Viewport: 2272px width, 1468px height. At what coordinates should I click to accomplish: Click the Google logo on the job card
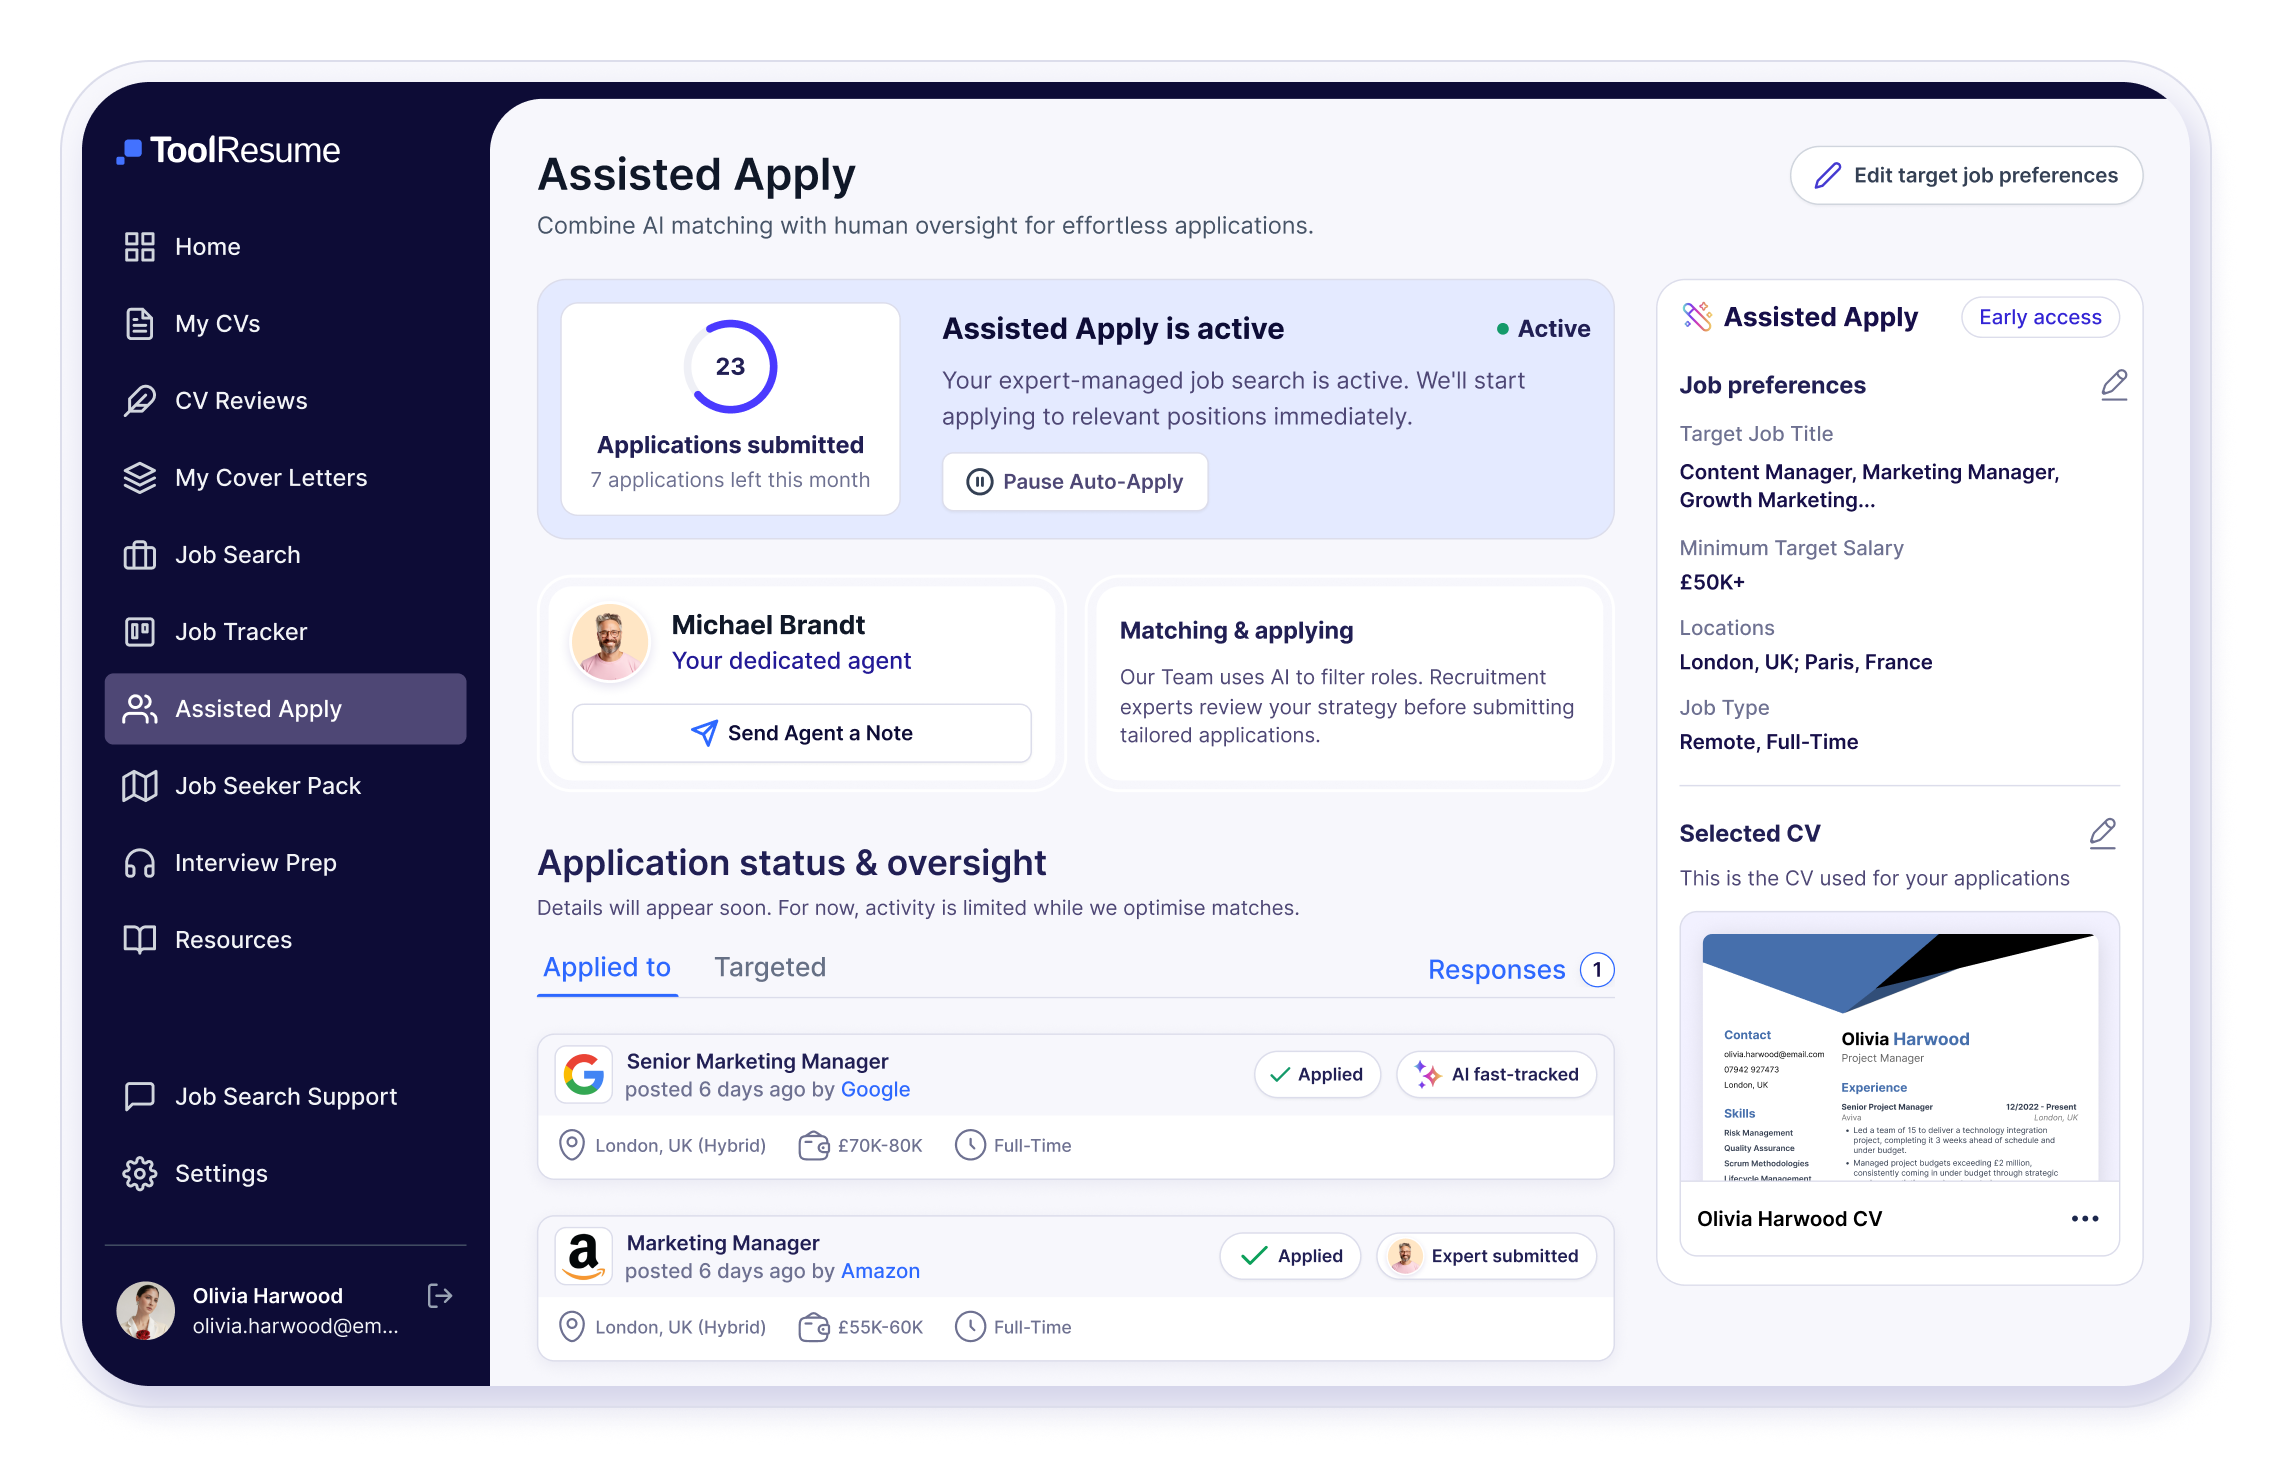(584, 1075)
